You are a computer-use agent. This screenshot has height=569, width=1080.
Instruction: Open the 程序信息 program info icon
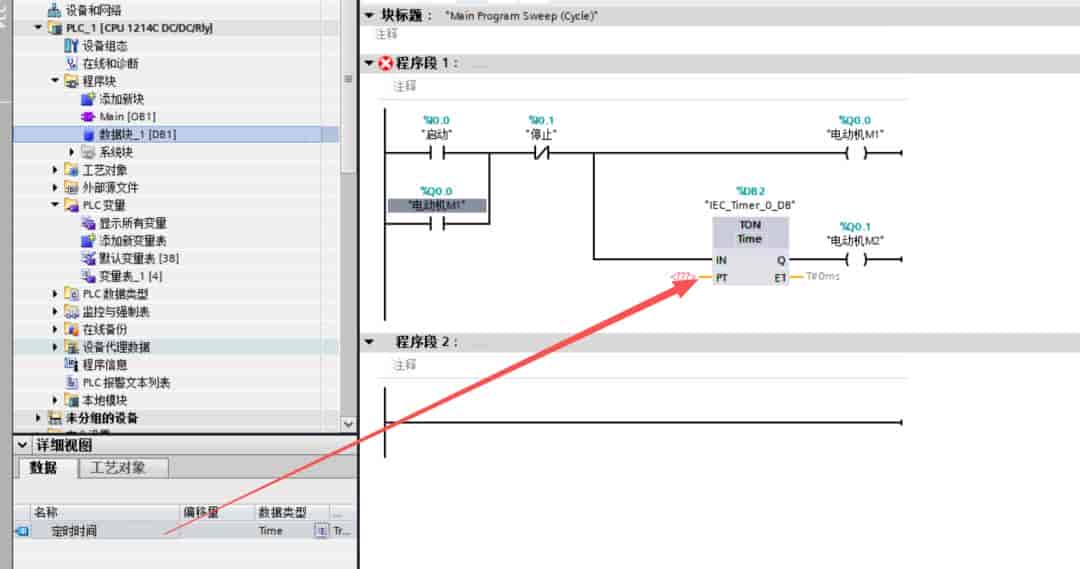[71, 365]
